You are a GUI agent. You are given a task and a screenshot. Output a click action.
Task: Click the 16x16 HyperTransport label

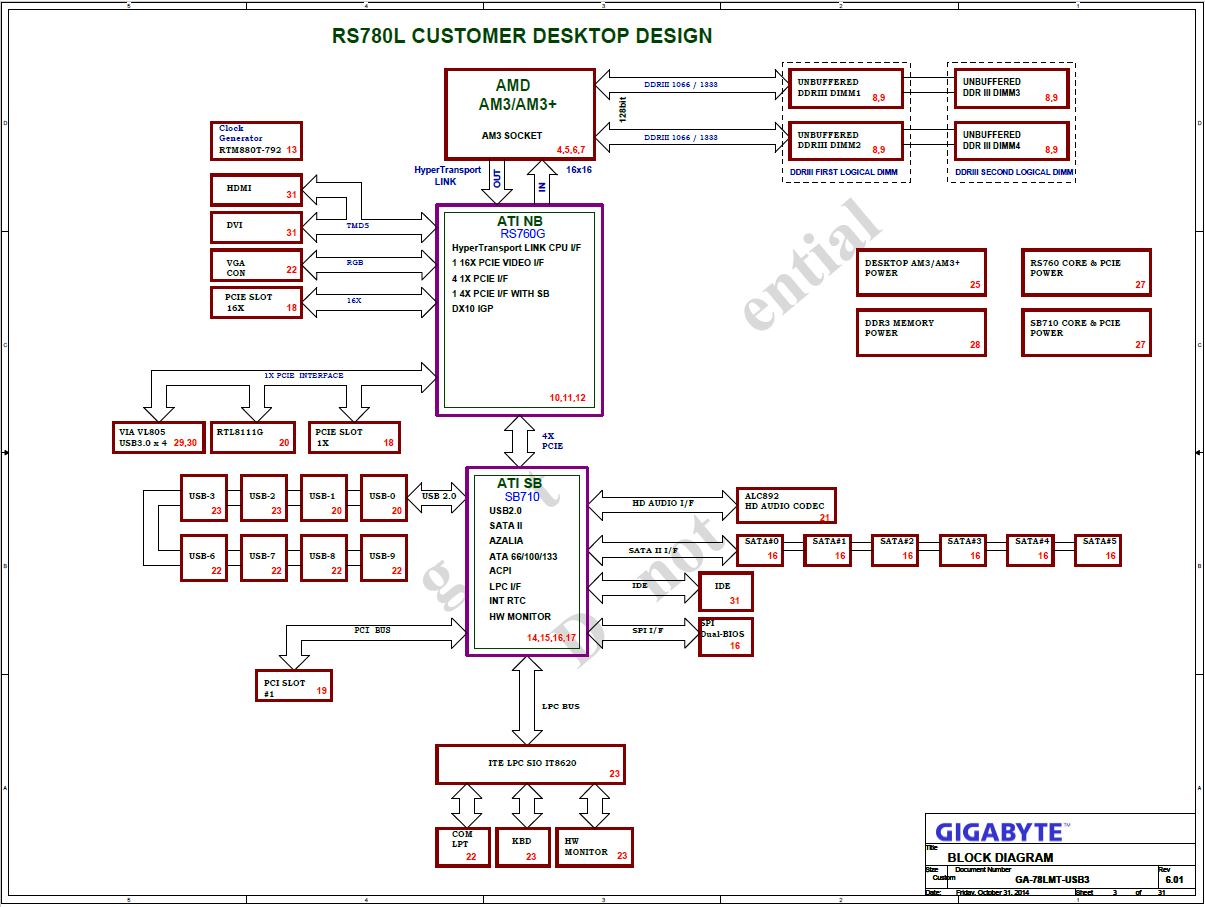580,170
